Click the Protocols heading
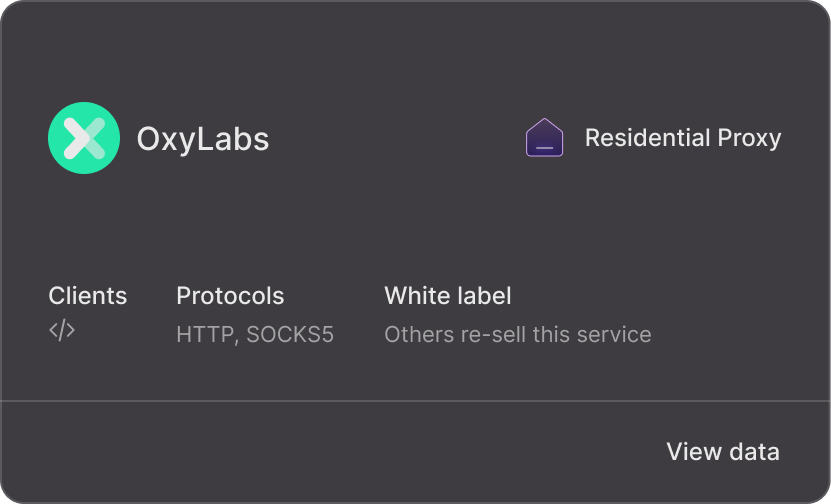831x504 pixels. [x=230, y=296]
